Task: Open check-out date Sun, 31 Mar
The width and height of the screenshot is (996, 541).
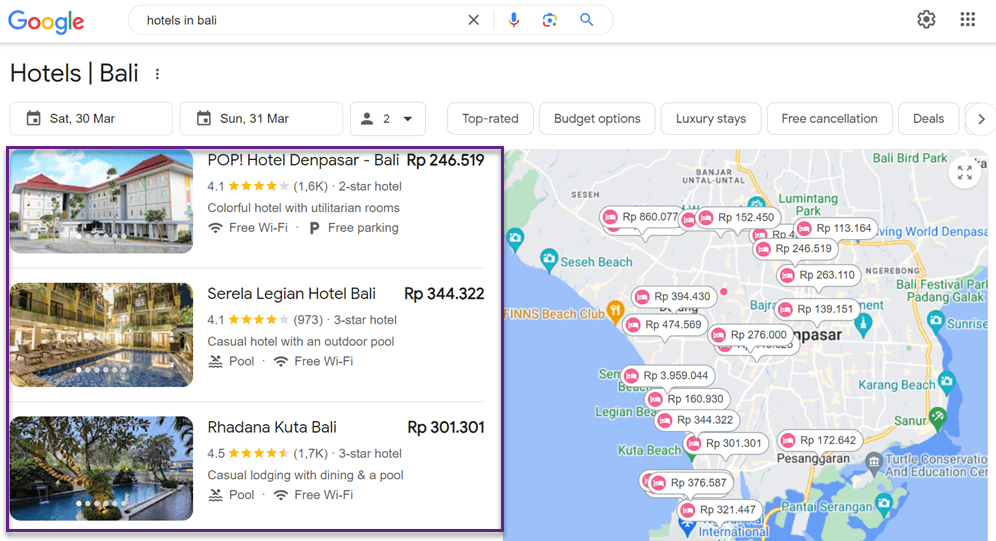Action: [x=261, y=119]
